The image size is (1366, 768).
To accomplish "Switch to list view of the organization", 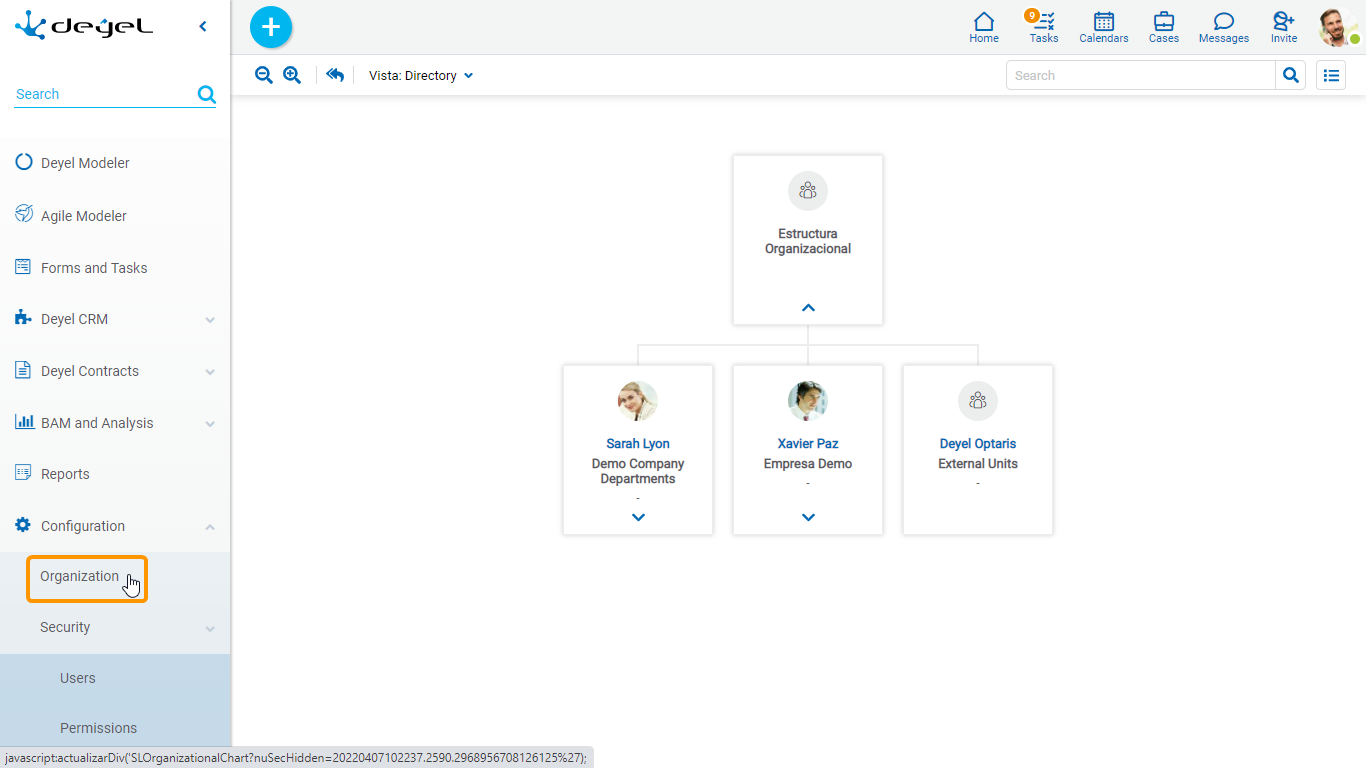I will tap(1330, 75).
